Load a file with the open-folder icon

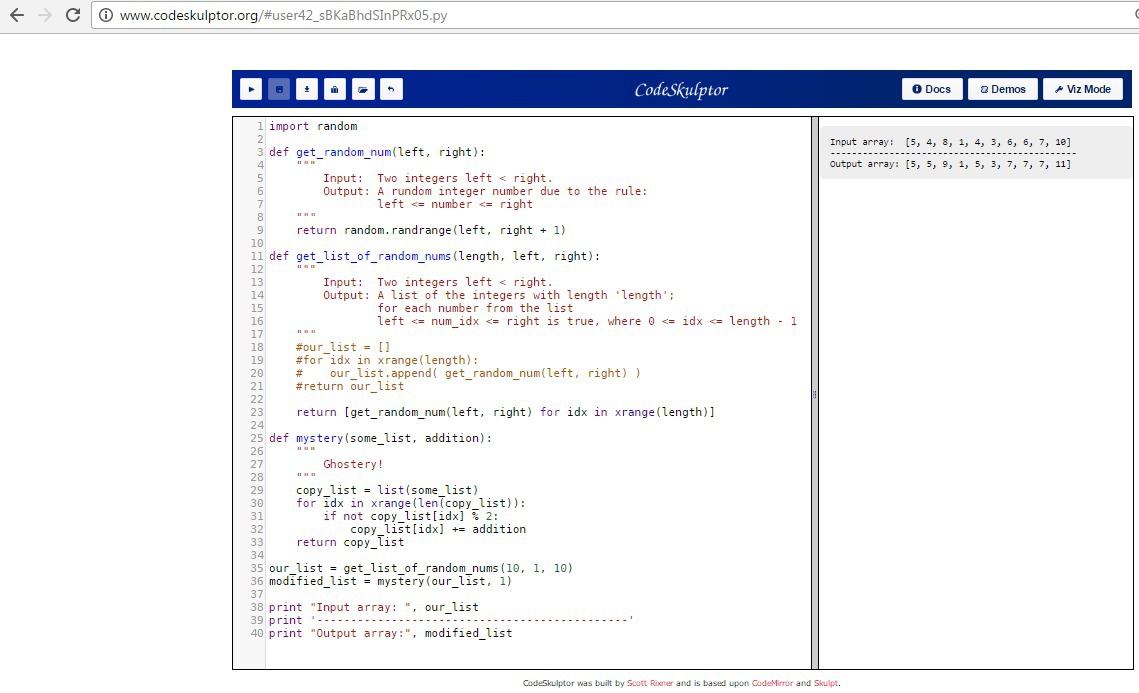click(362, 89)
